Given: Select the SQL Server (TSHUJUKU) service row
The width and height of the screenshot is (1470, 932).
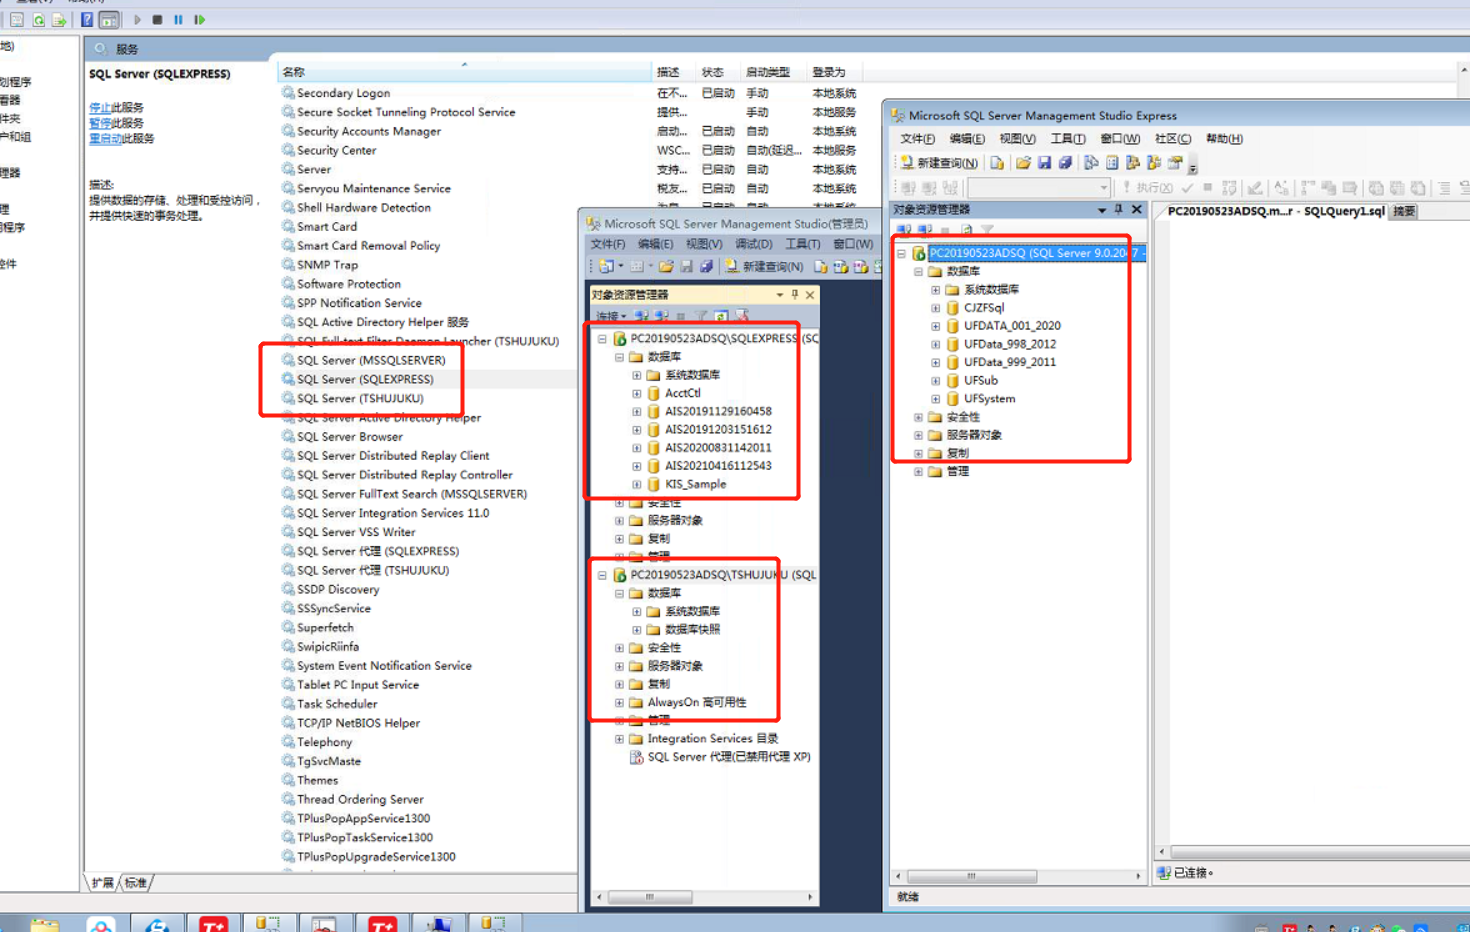Looking at the screenshot, I should tap(360, 398).
